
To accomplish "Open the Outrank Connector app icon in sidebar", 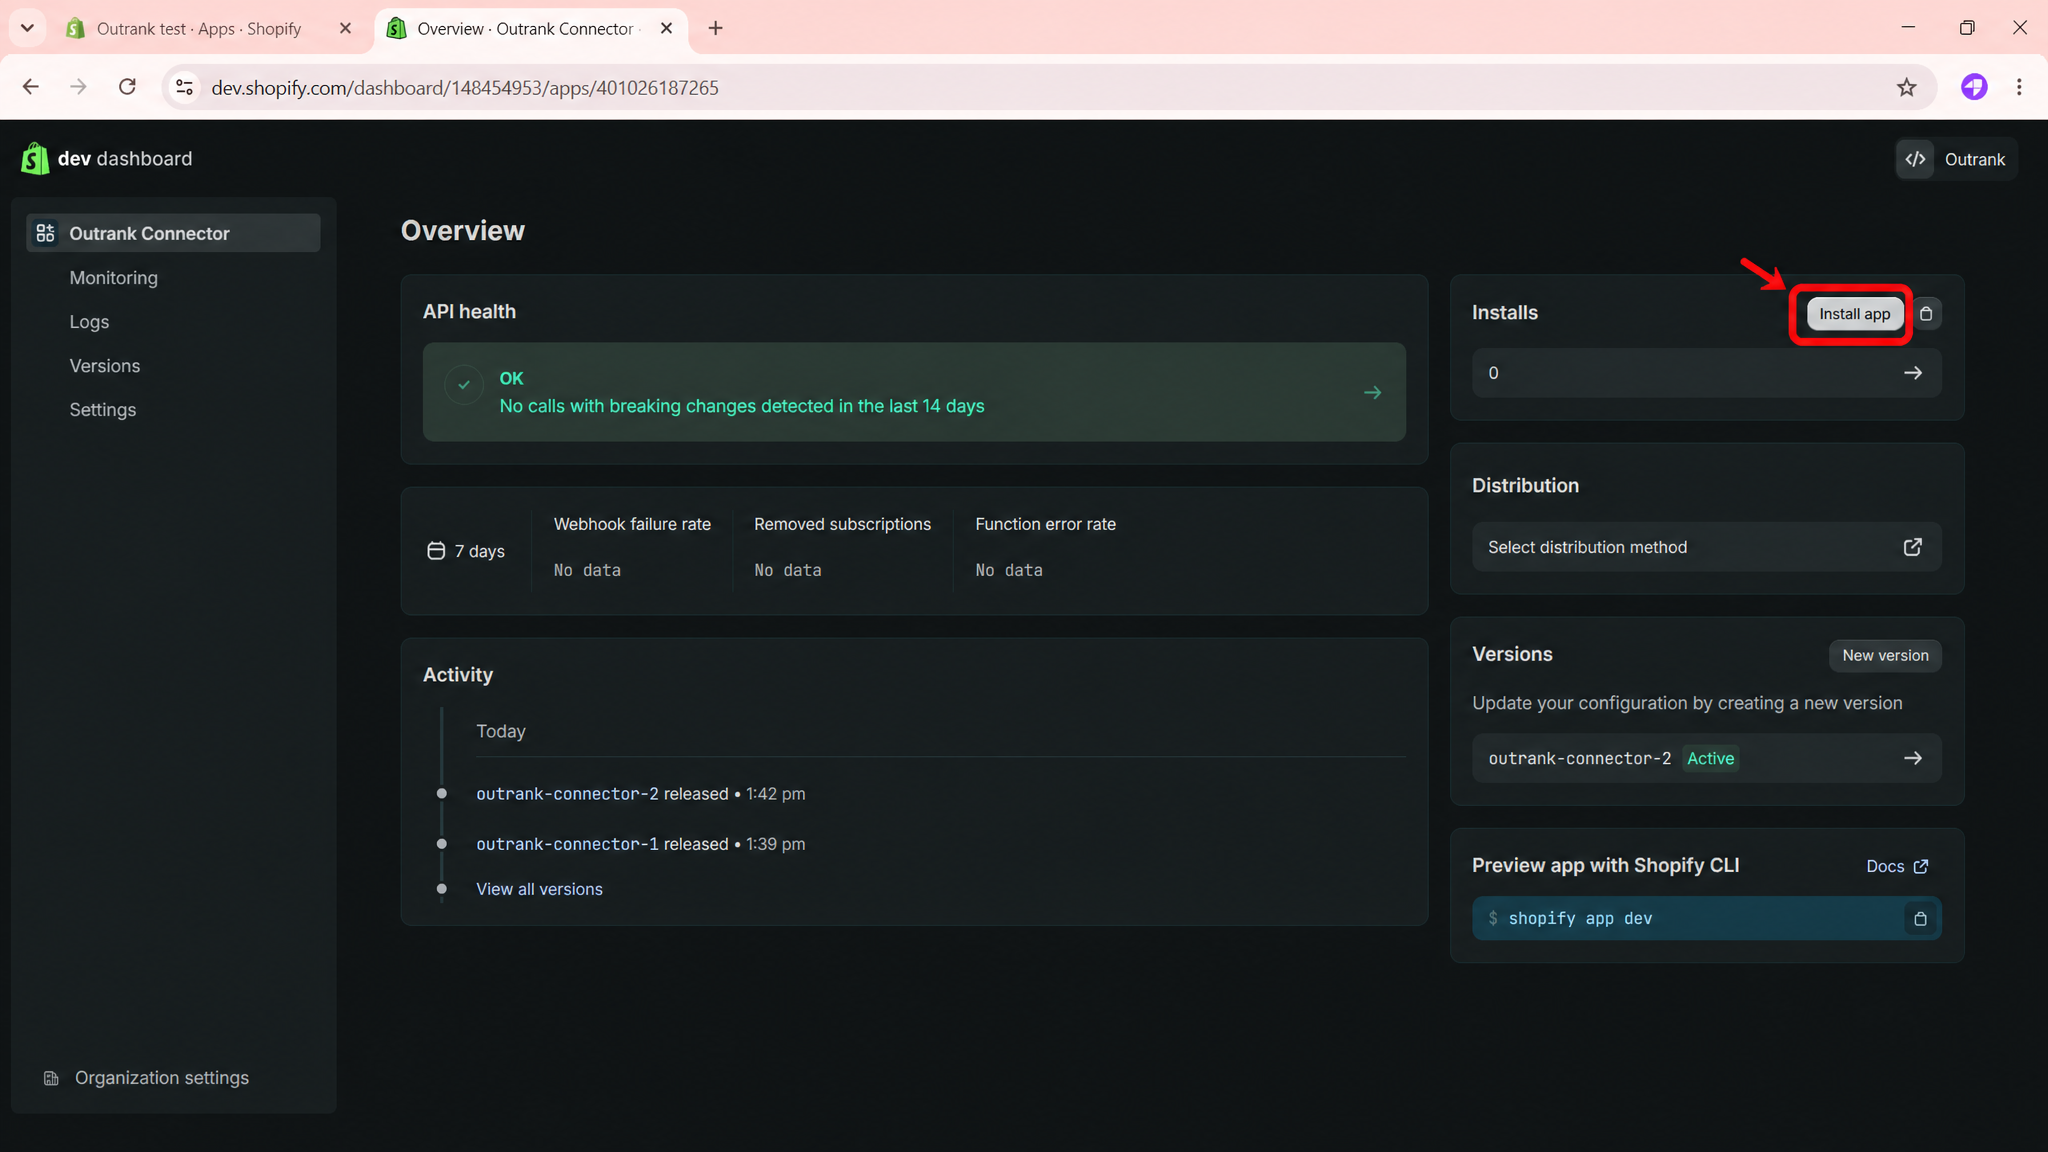I will pyautogui.click(x=45, y=233).
